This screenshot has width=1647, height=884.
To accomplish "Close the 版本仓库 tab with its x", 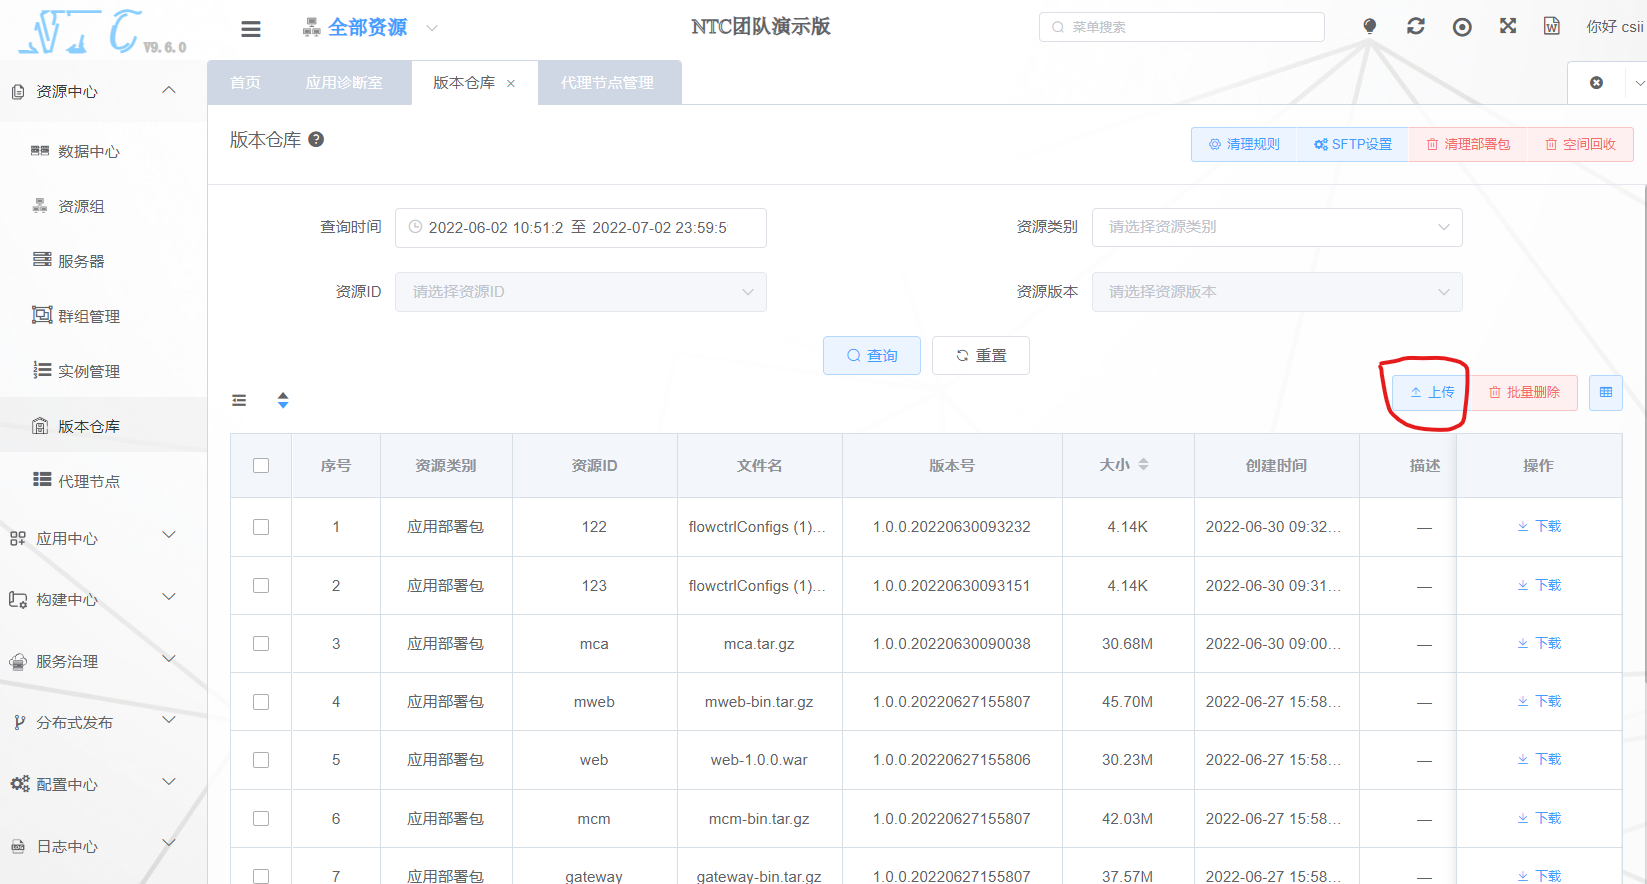I will coord(511,84).
